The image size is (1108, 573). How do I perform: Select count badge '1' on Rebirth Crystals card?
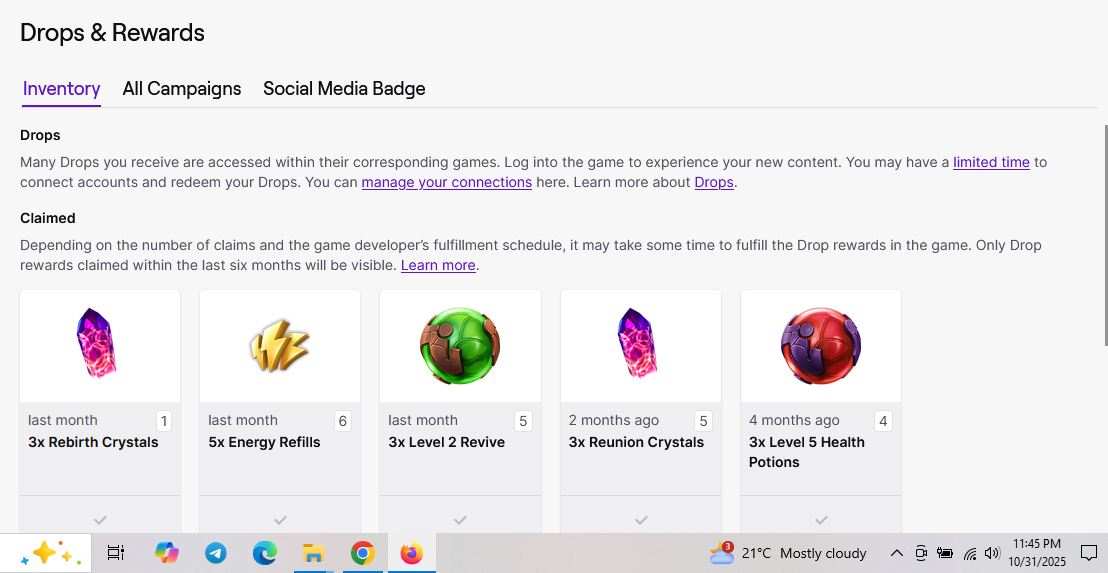[164, 422]
